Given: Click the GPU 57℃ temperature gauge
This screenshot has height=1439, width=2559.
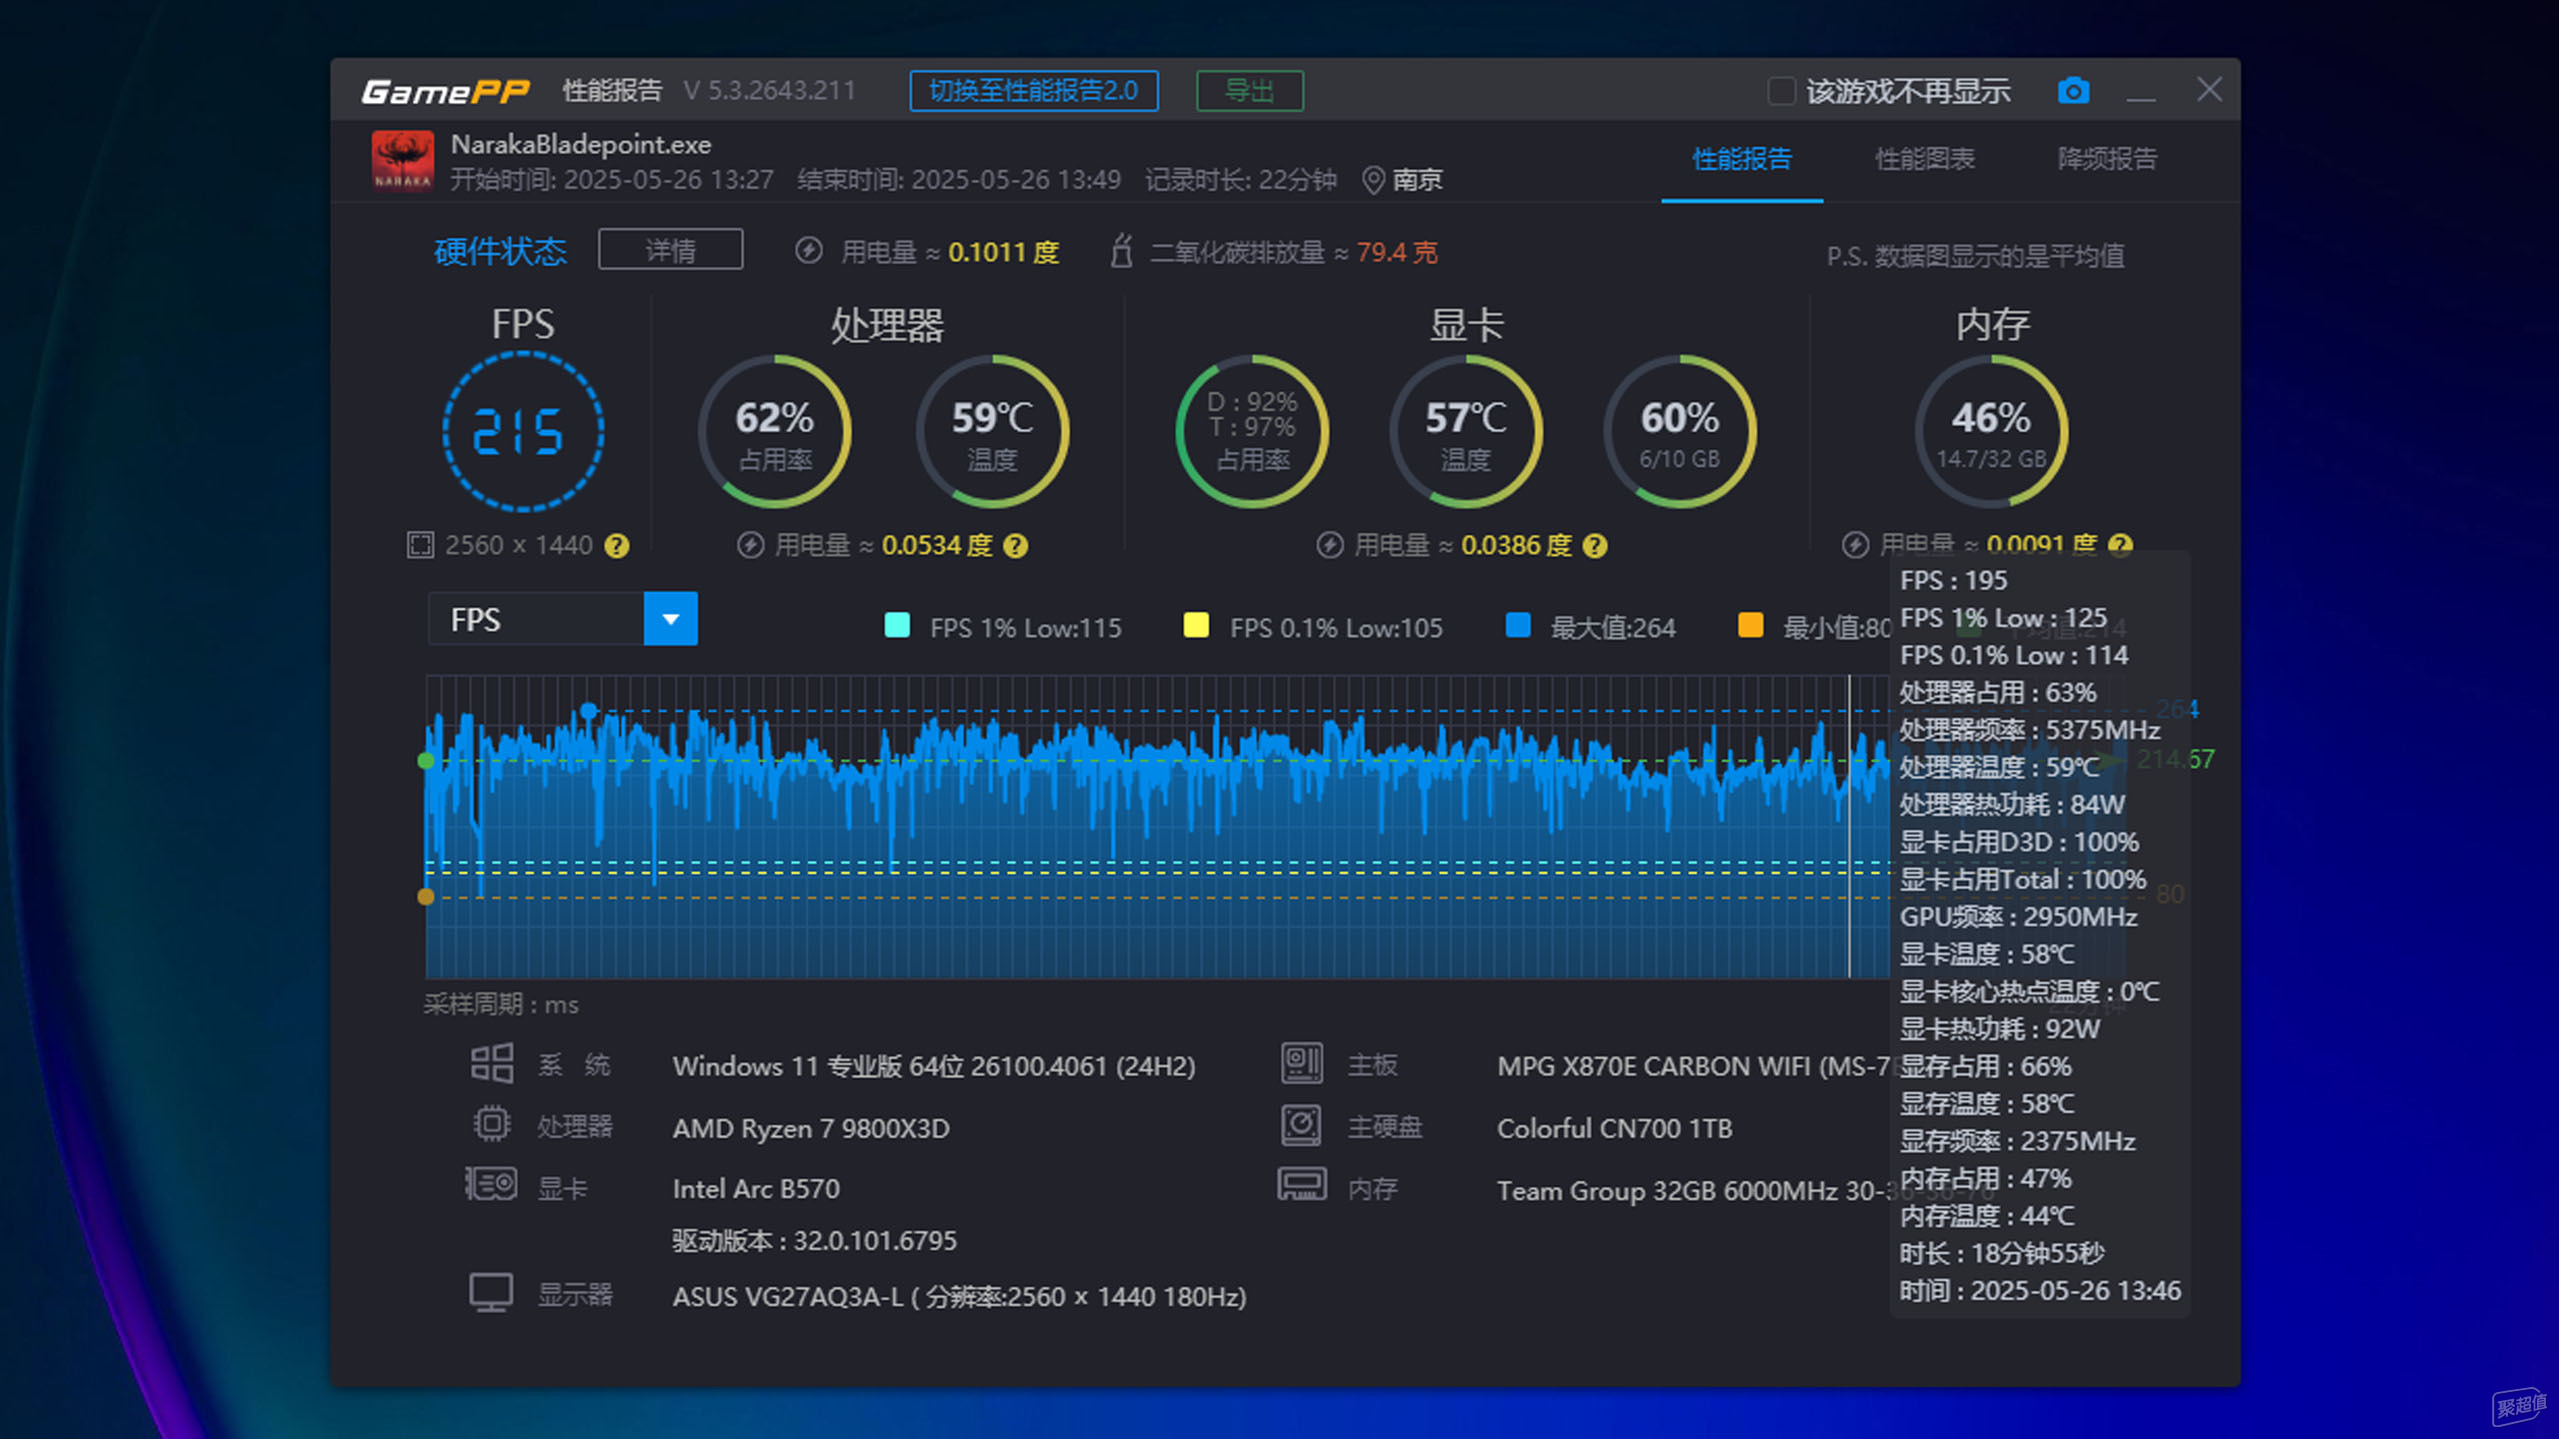Looking at the screenshot, I should 1466,431.
